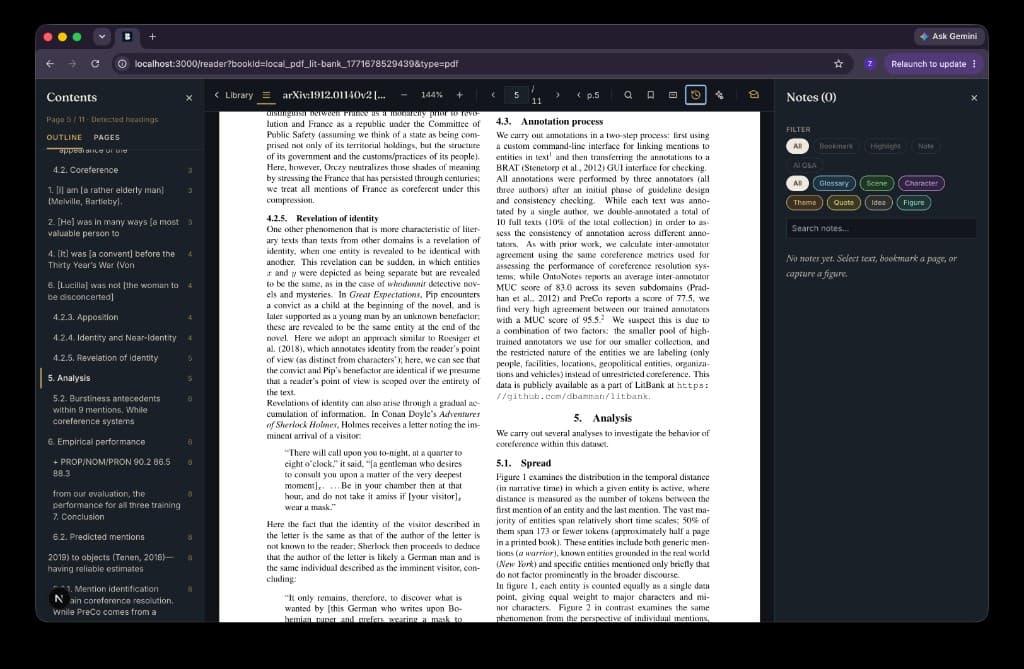The width and height of the screenshot is (1024, 669).
Task: Bookmark the page with star icon
Action: tap(839, 63)
